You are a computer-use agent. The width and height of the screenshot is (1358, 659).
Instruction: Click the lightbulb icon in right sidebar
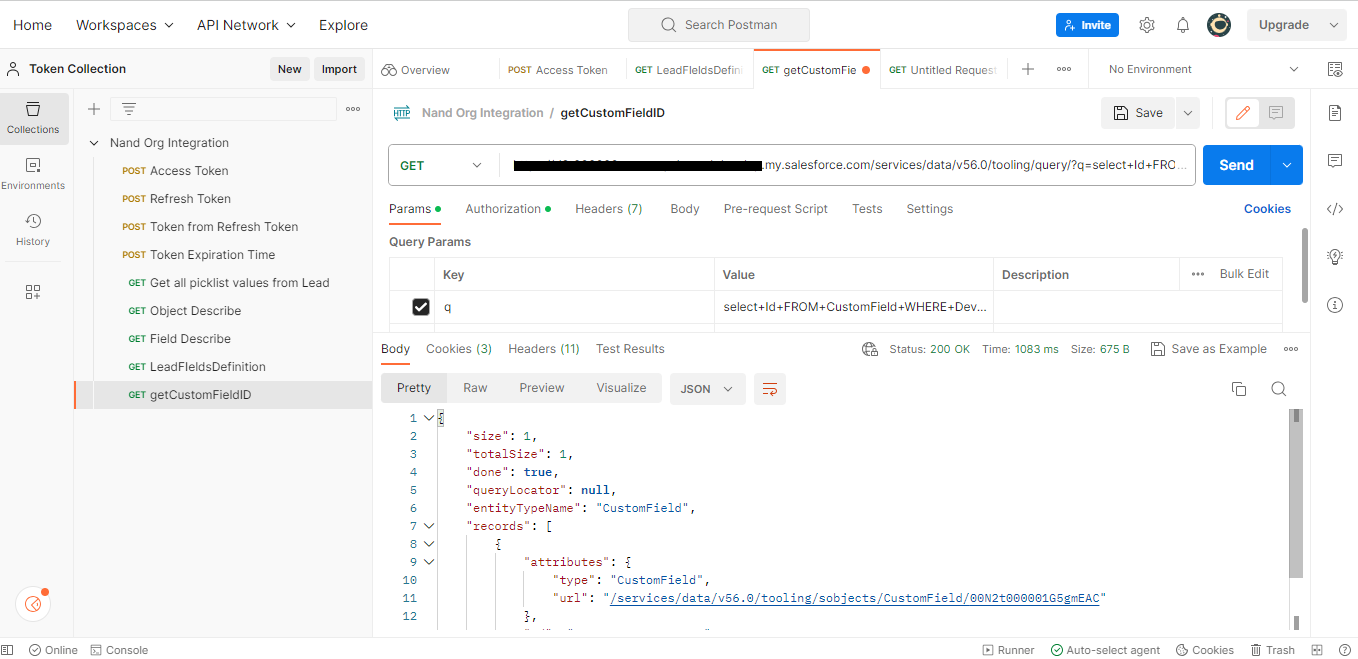pos(1335,257)
